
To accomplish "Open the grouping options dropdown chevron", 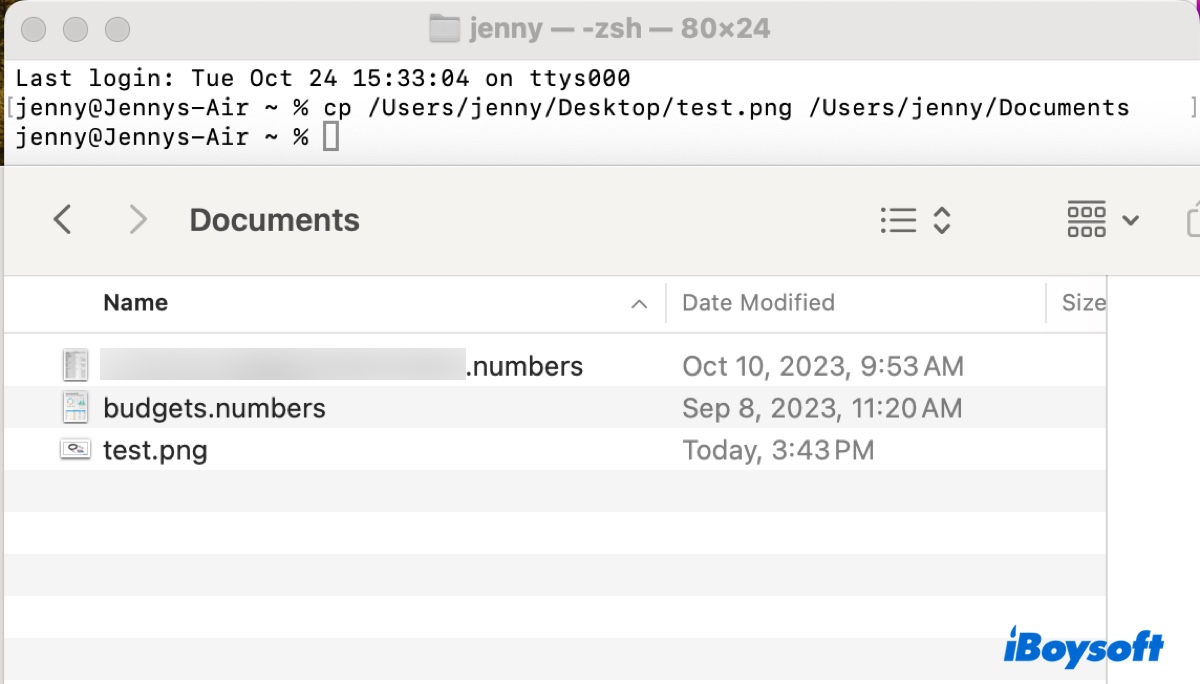I will 1130,220.
